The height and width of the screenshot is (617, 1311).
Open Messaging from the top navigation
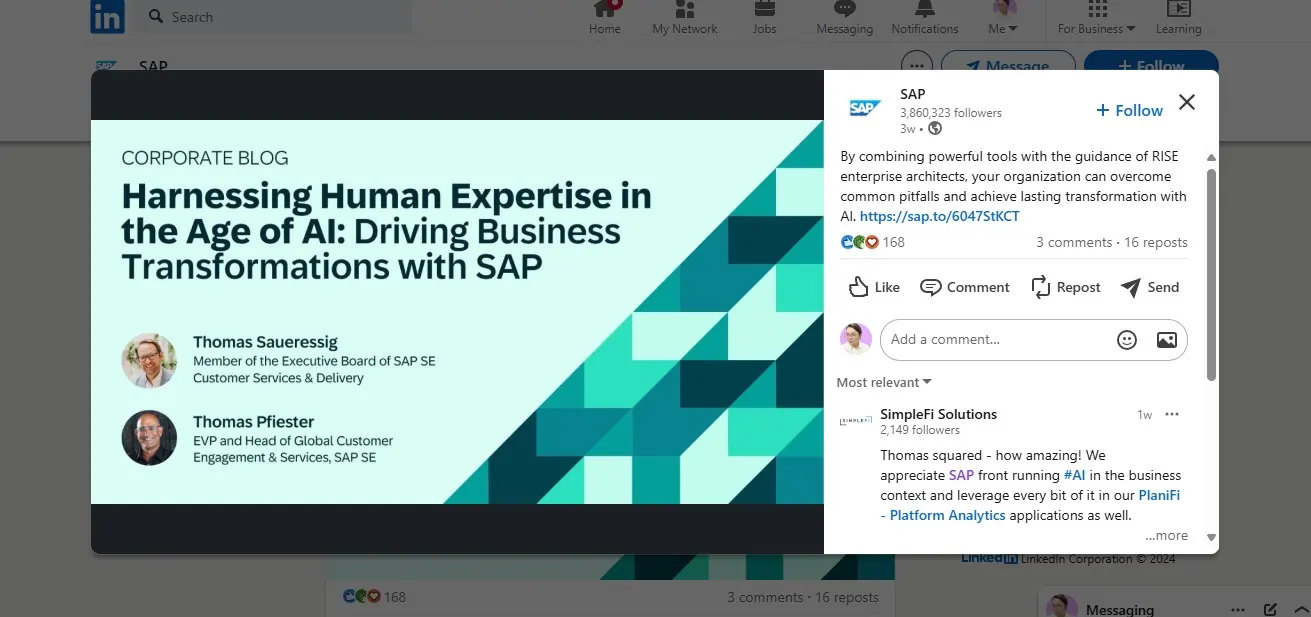[845, 19]
